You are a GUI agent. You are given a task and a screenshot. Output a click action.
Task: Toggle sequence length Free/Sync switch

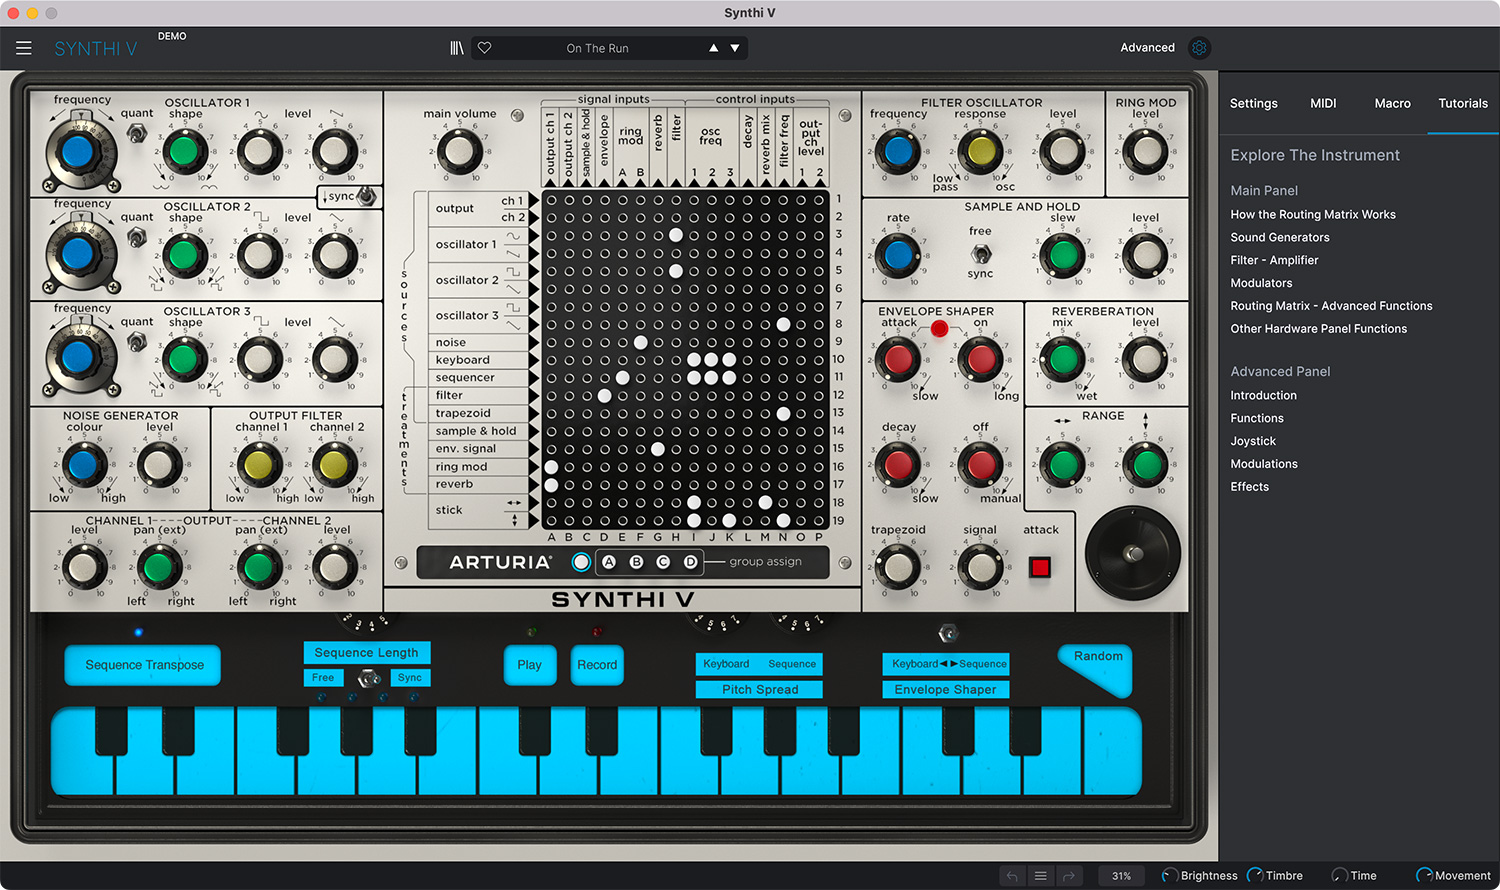point(368,679)
